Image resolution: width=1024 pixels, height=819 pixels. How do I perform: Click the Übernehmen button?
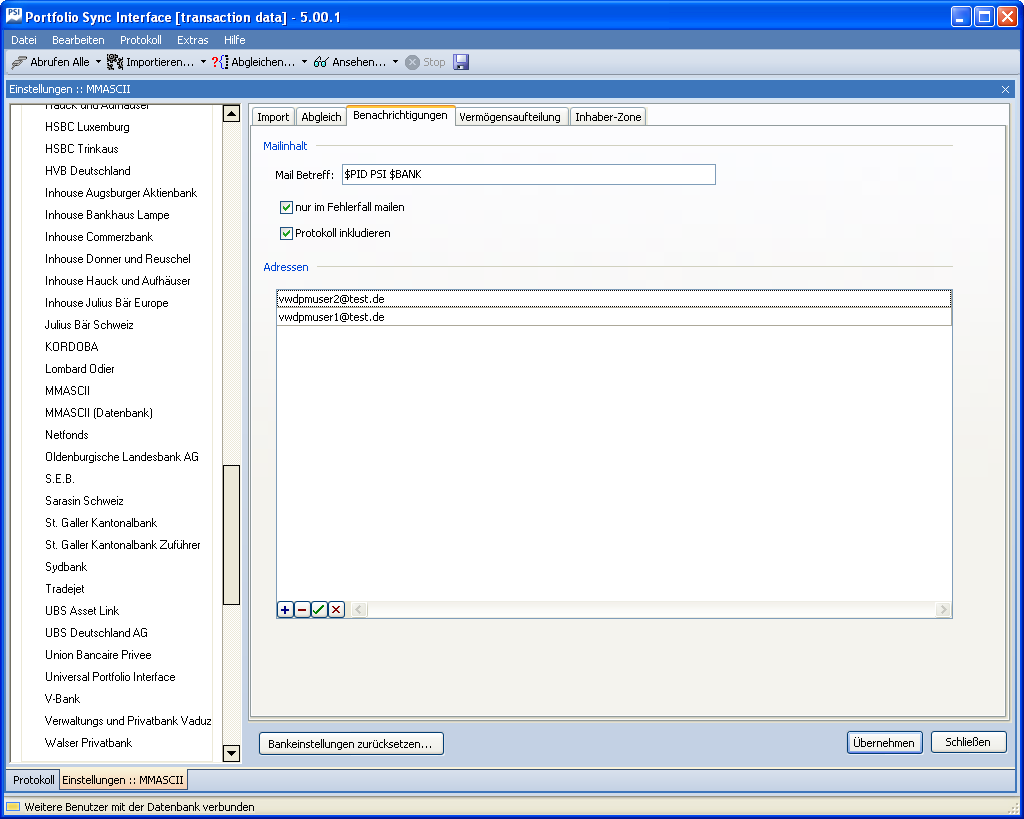point(884,743)
